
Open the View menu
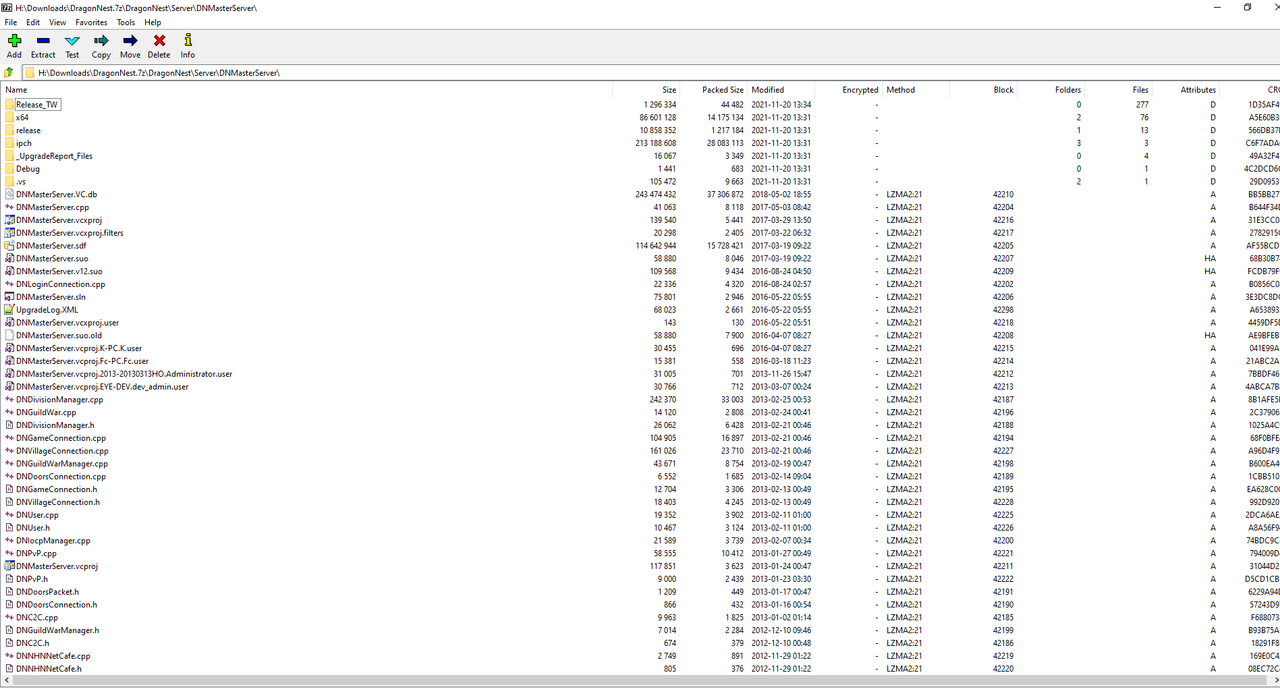(x=58, y=22)
